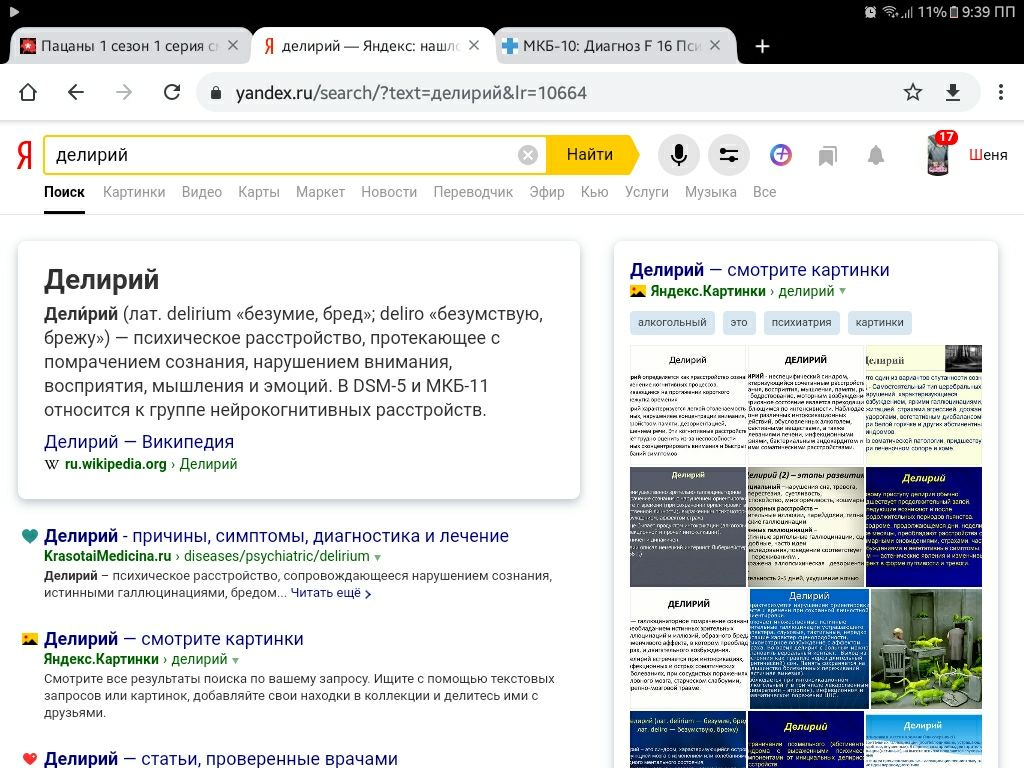Viewport: 1024px width, 768px height.
Task: Open the Yandex Plus circle icon
Action: click(780, 155)
